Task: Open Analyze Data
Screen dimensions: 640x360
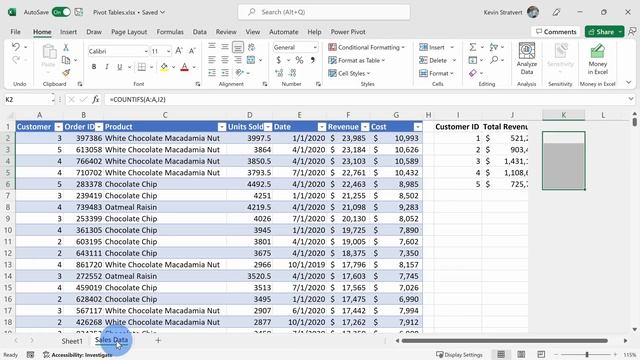Action: tap(527, 58)
